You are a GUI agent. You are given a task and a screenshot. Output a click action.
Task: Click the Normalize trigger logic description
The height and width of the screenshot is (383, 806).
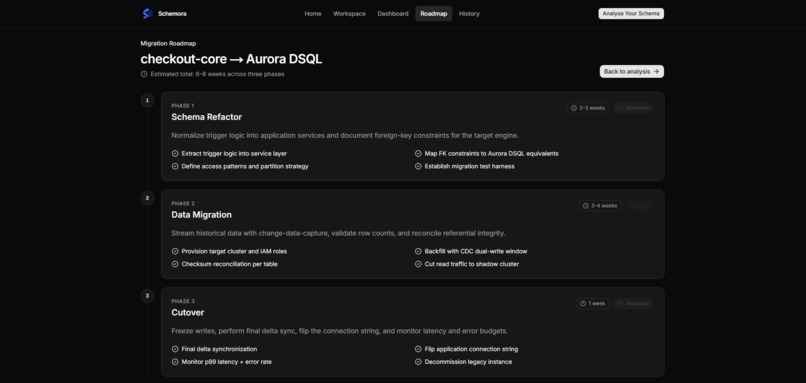[x=345, y=136]
